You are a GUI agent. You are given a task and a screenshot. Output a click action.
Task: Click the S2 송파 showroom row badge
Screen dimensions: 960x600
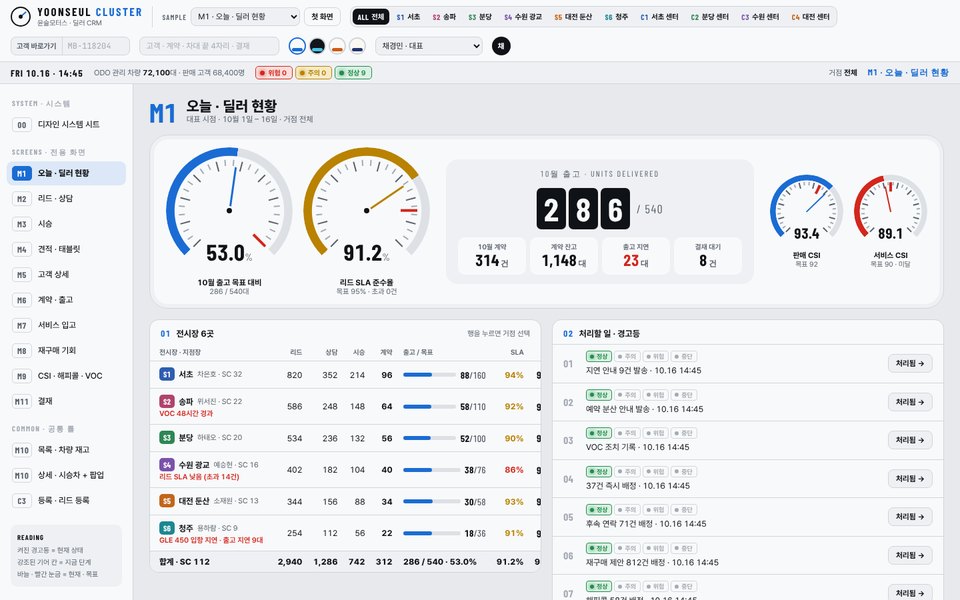coord(167,402)
